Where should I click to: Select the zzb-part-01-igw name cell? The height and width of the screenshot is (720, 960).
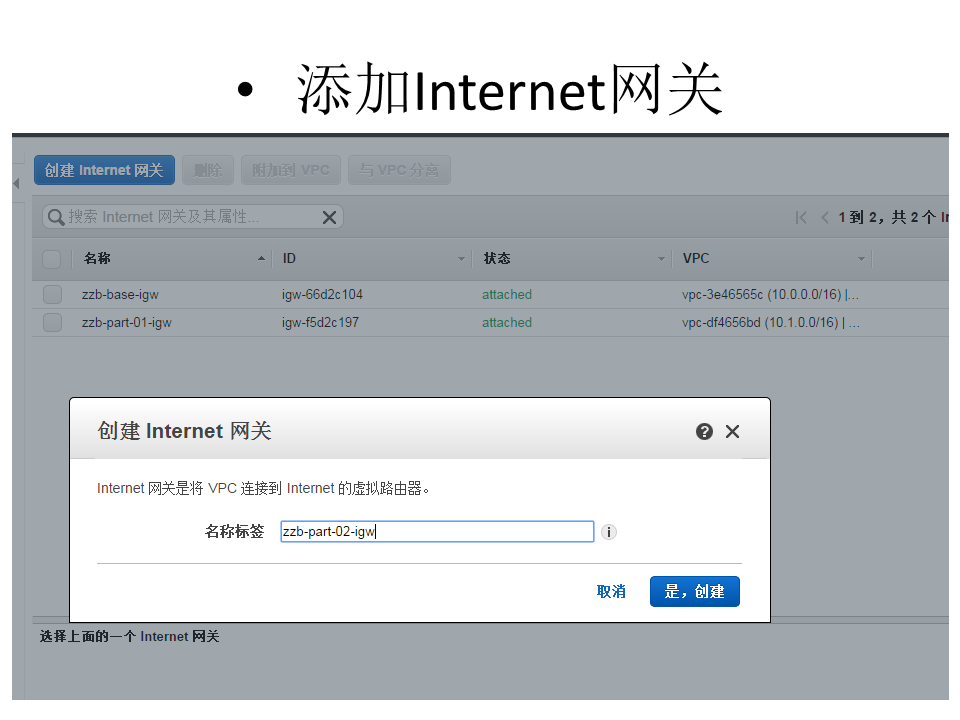click(x=127, y=323)
